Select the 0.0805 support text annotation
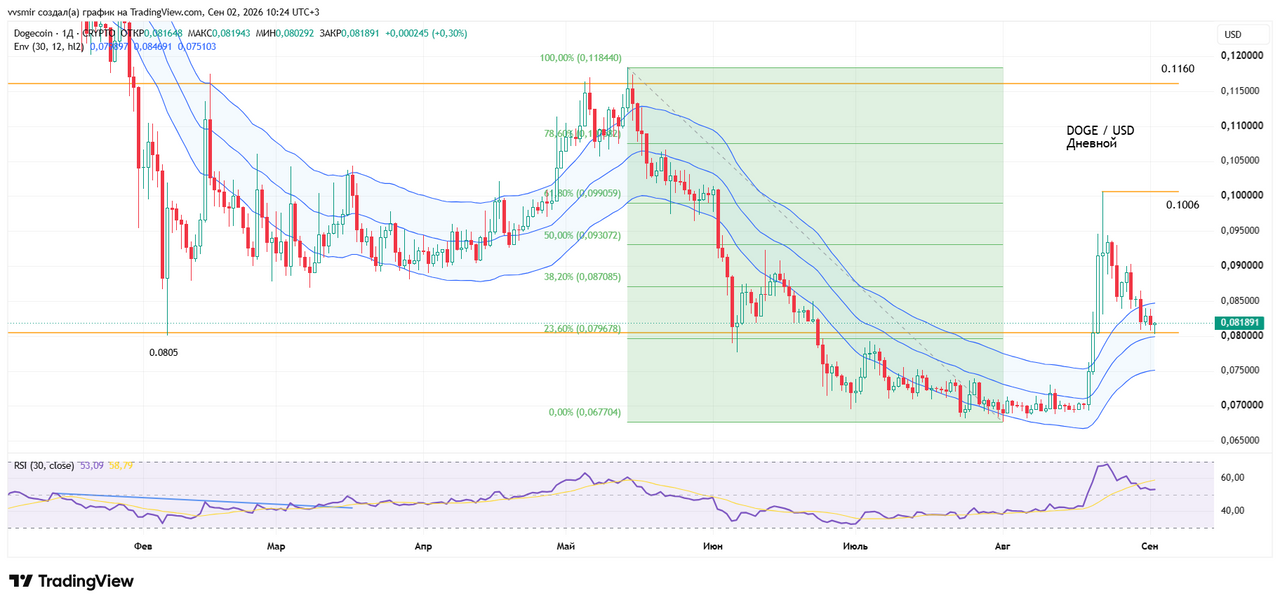Screen dimensions: 1280x605 (164, 352)
